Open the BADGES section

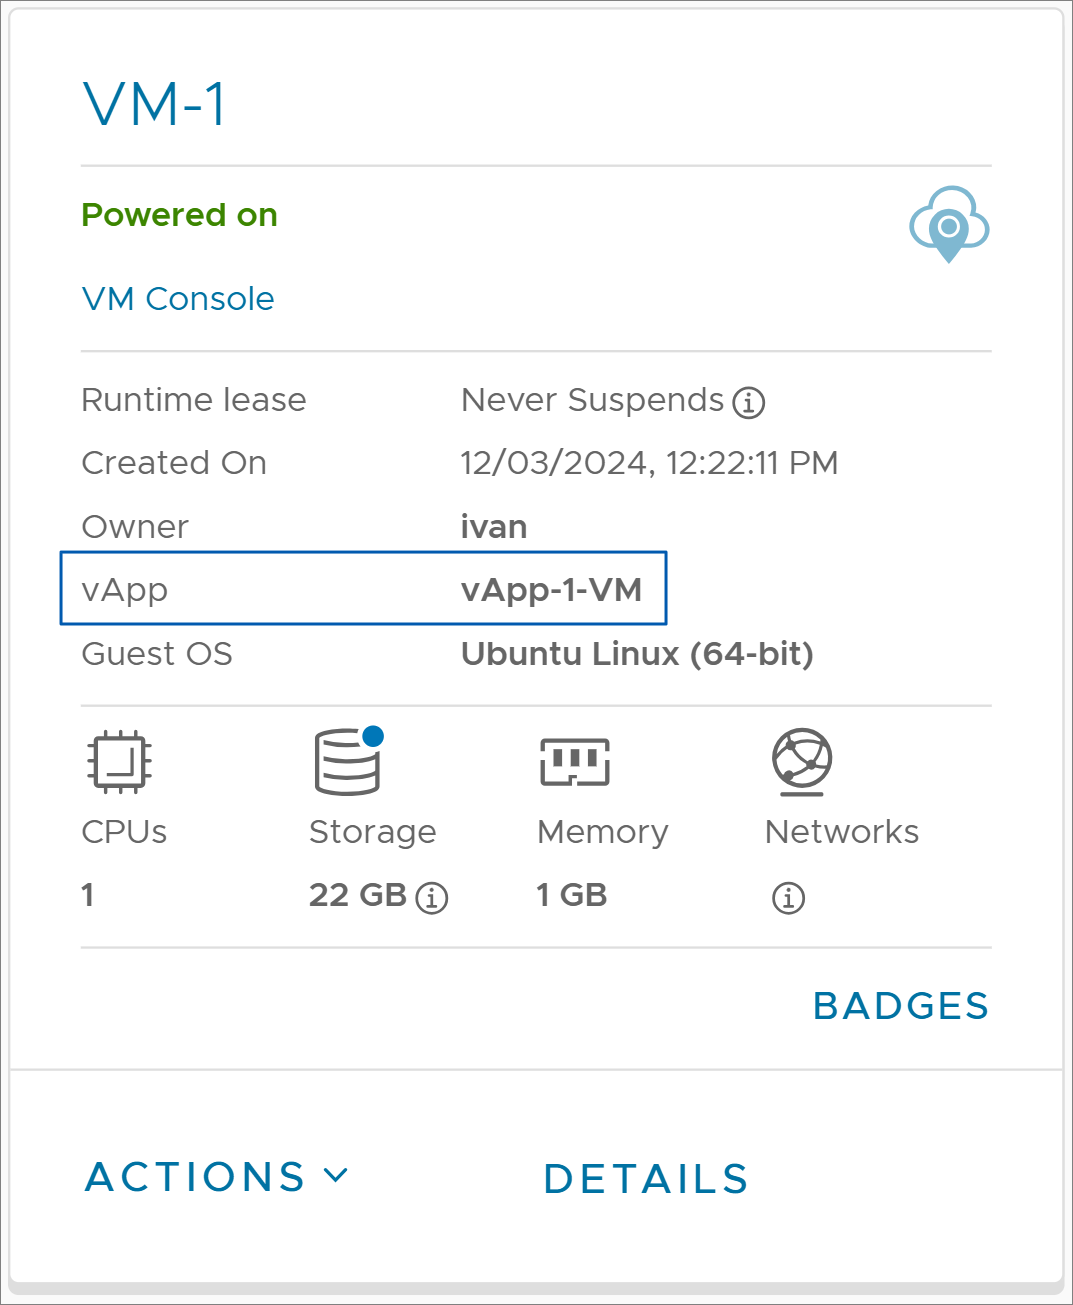(901, 1006)
